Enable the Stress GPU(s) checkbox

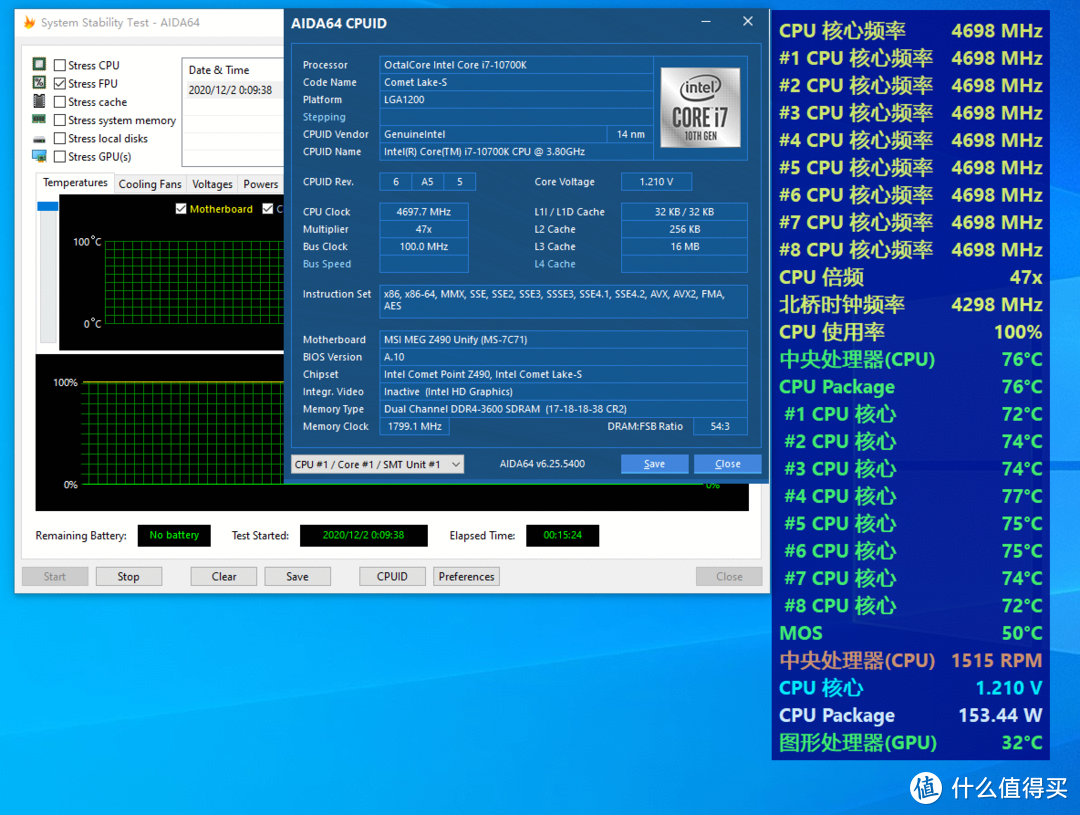click(x=60, y=157)
